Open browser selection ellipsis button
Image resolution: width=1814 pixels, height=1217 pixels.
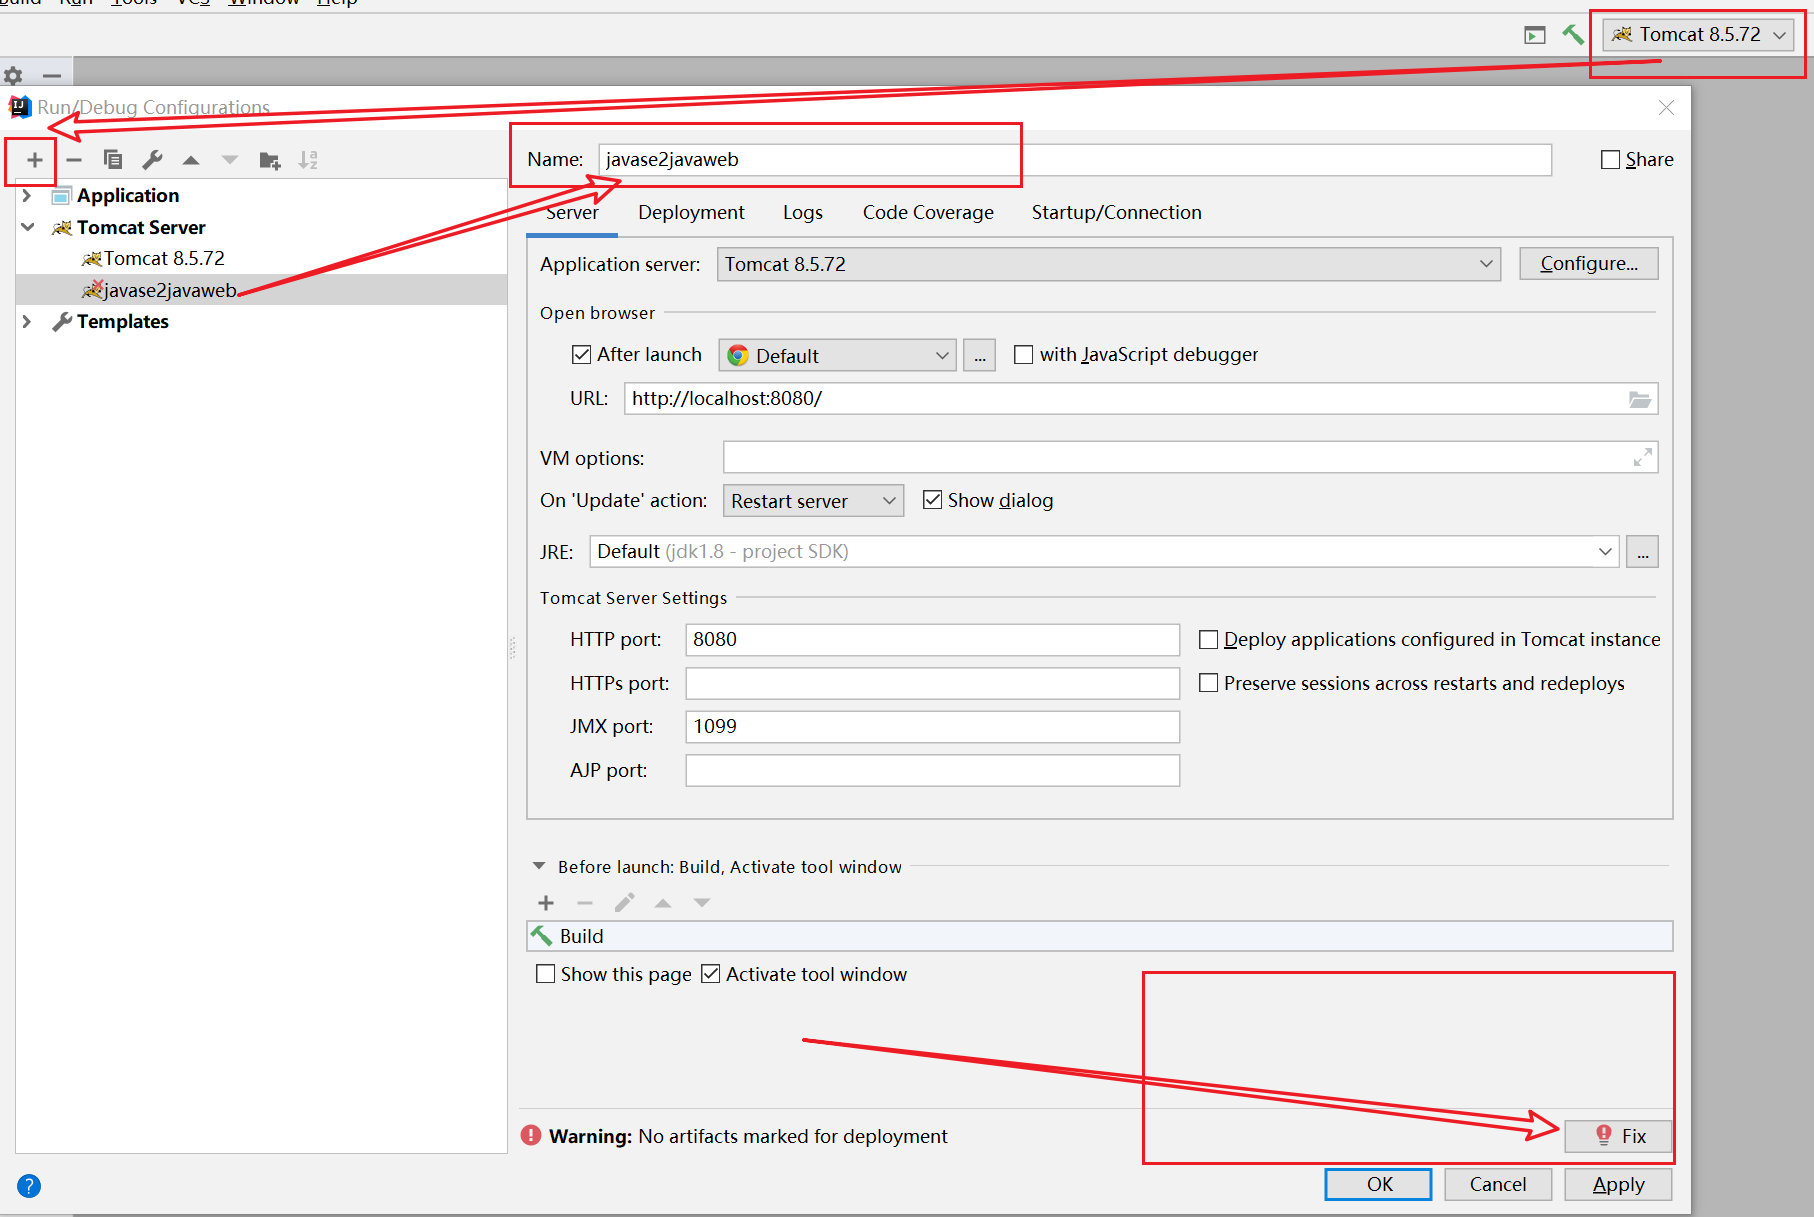980,355
